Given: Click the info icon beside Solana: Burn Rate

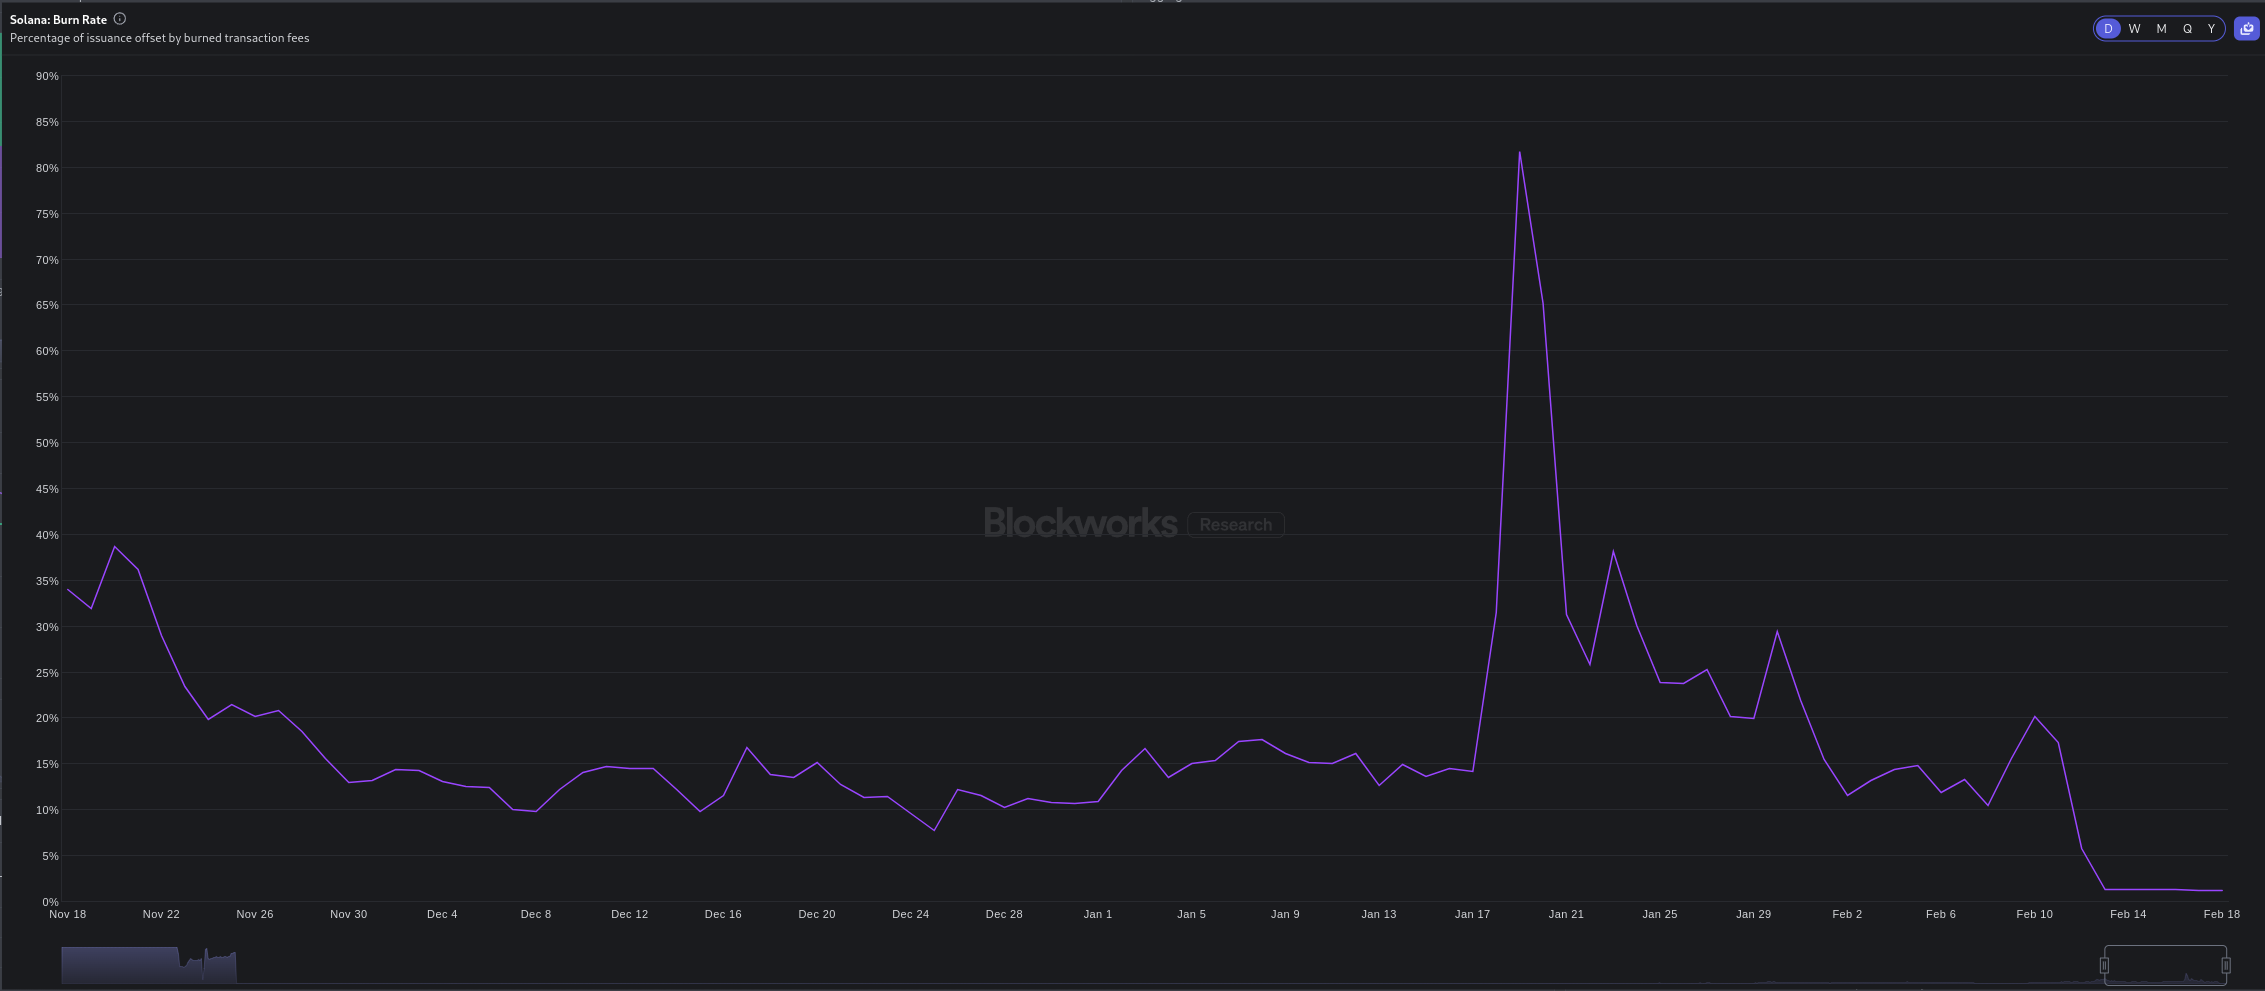Looking at the screenshot, I should pyautogui.click(x=120, y=19).
